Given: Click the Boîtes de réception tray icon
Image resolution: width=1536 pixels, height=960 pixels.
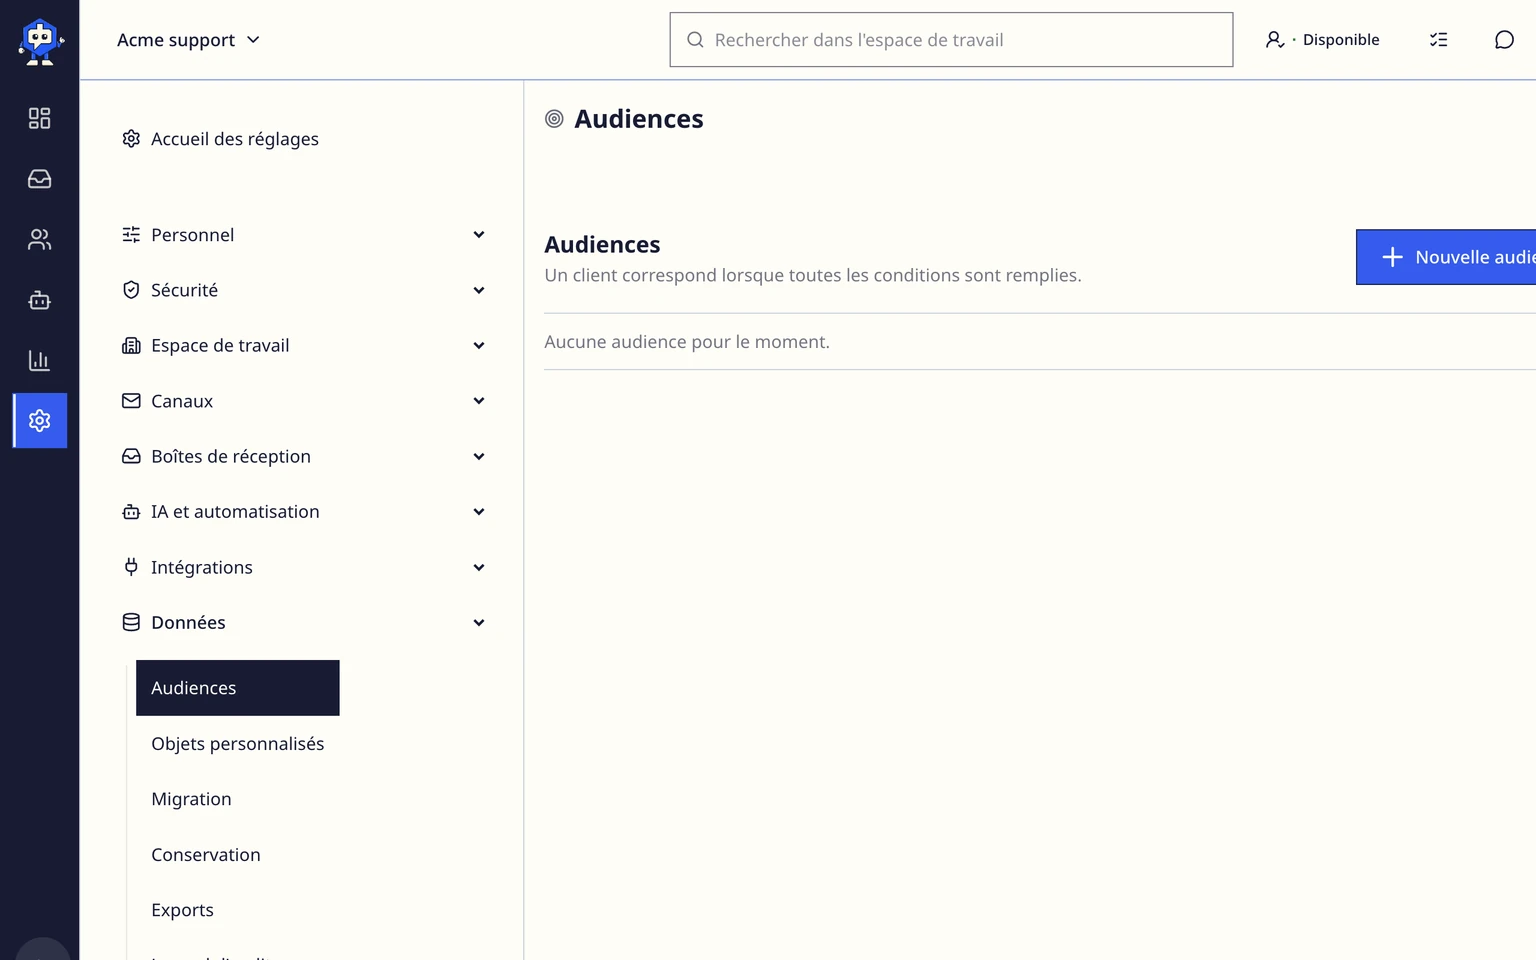Looking at the screenshot, I should point(131,457).
